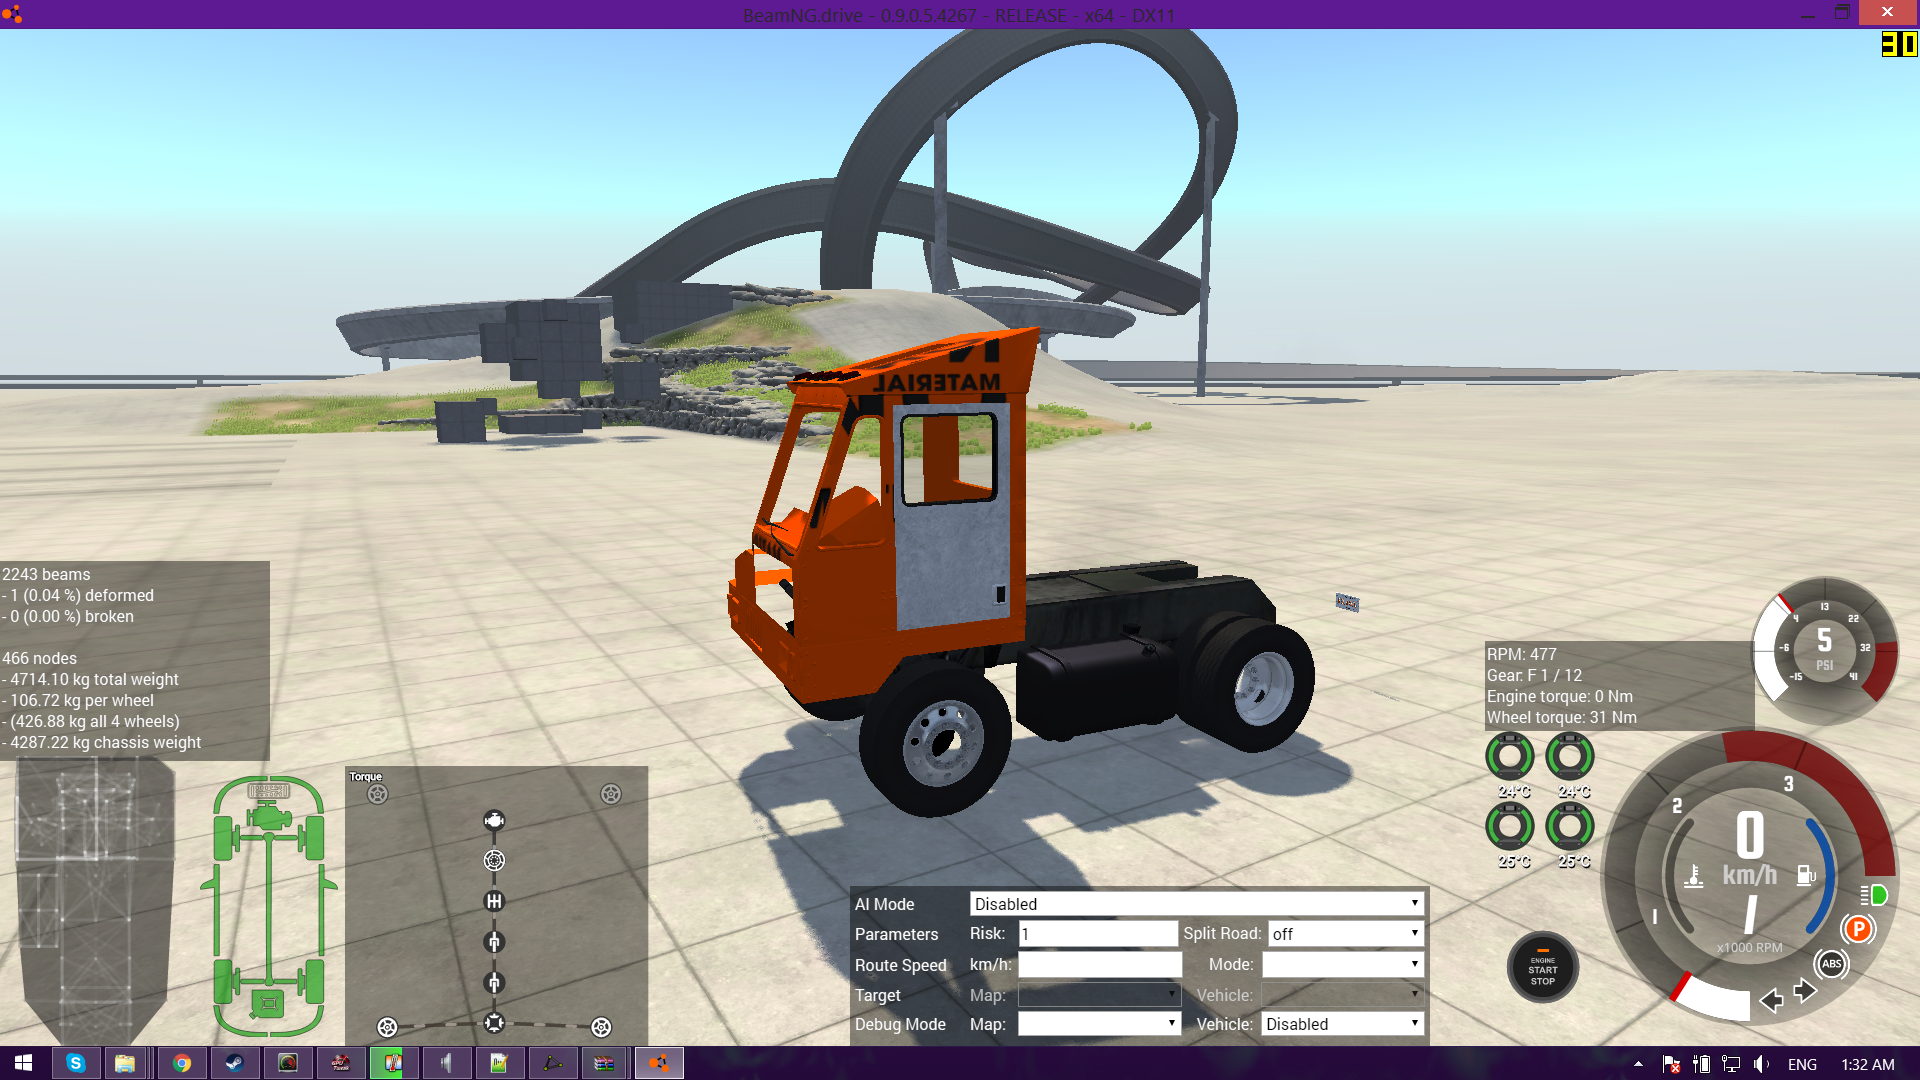The width and height of the screenshot is (1920, 1080).
Task: Click the Route Speed km/h field
Action: click(1099, 965)
